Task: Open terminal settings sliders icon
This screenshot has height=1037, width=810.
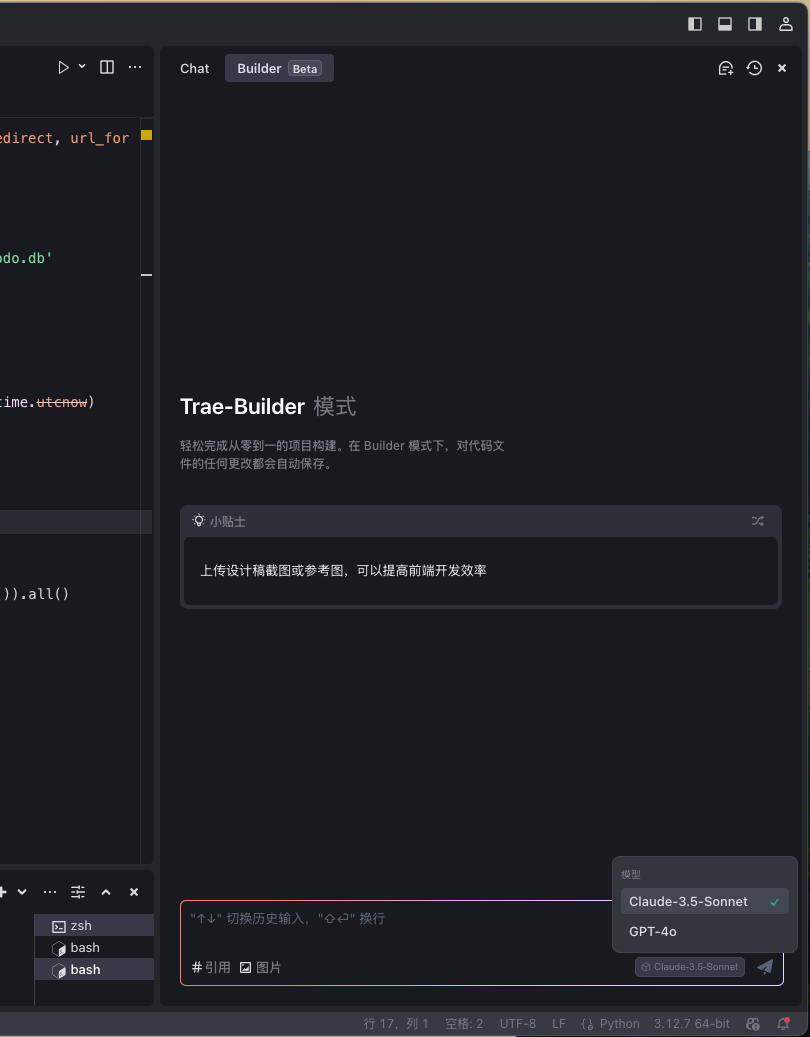Action: [x=78, y=892]
